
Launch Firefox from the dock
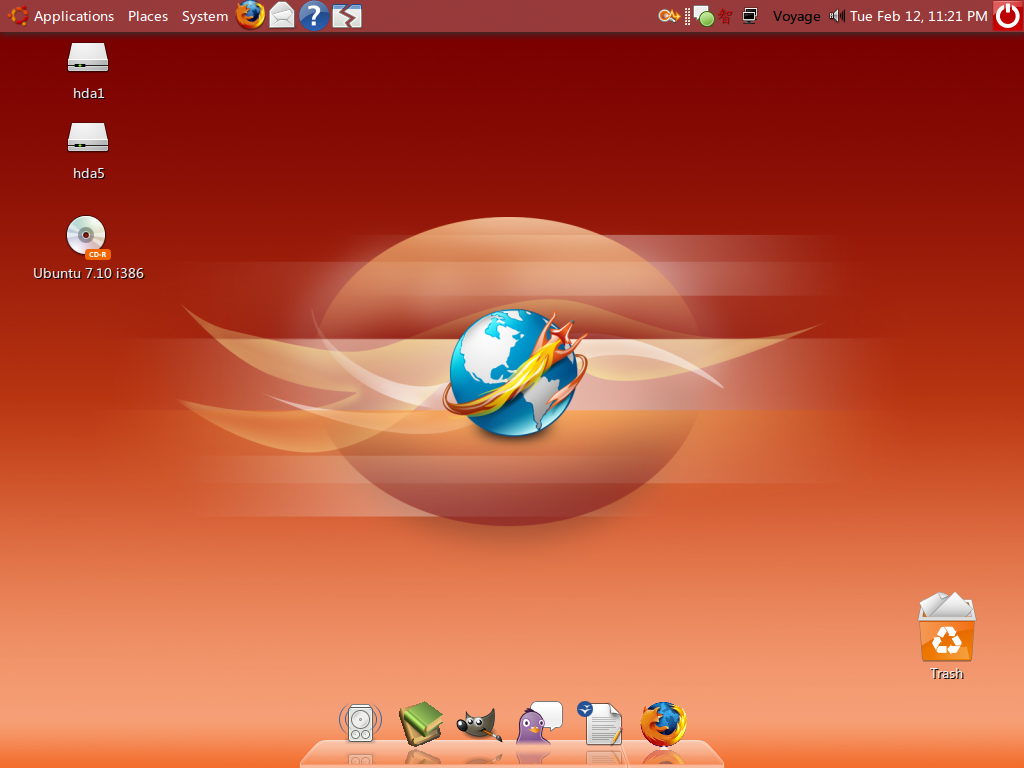663,724
